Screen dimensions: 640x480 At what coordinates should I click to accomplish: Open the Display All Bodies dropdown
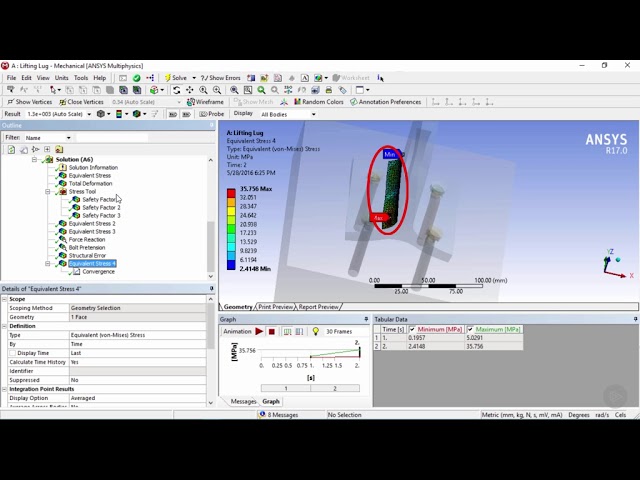[x=313, y=114]
